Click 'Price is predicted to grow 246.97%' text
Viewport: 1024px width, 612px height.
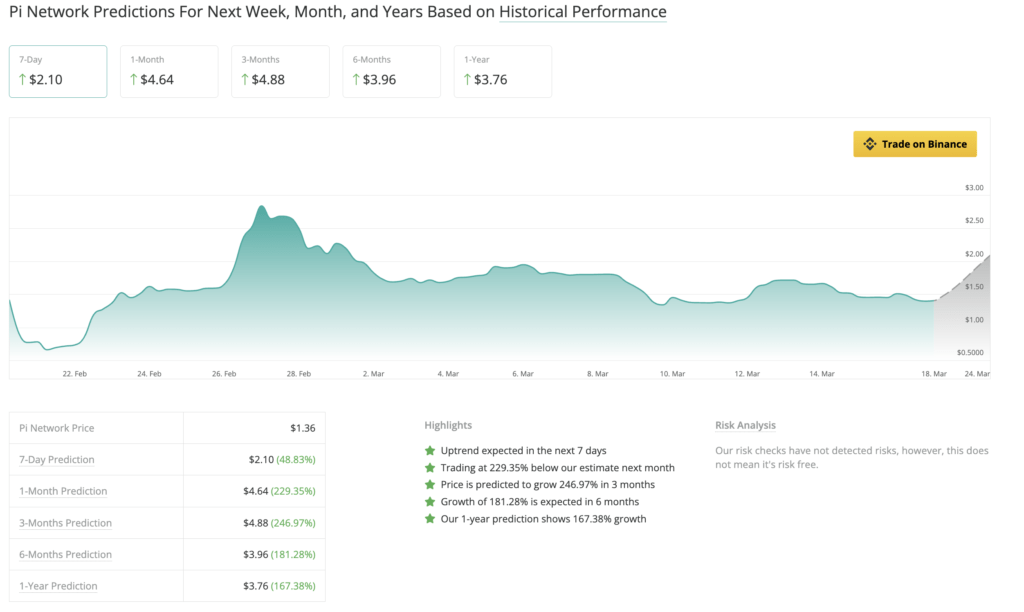coord(548,485)
